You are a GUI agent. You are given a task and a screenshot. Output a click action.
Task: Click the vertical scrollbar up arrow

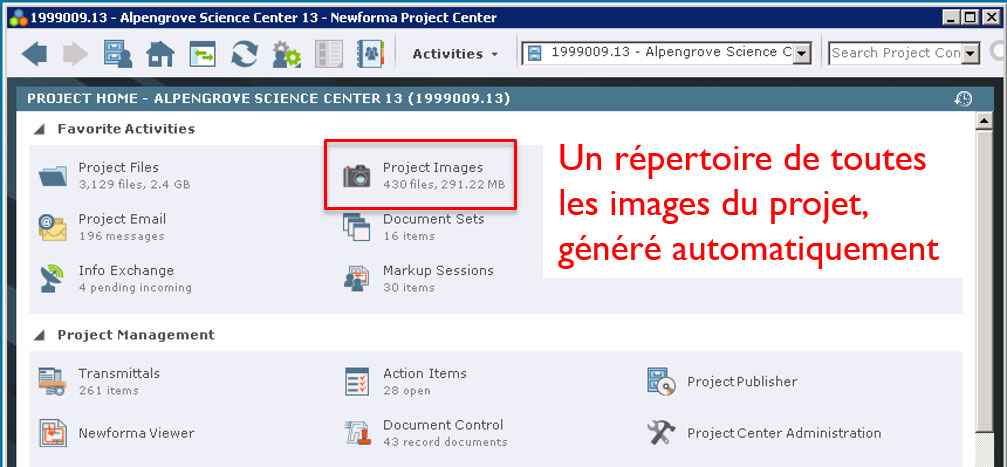pyautogui.click(x=983, y=121)
